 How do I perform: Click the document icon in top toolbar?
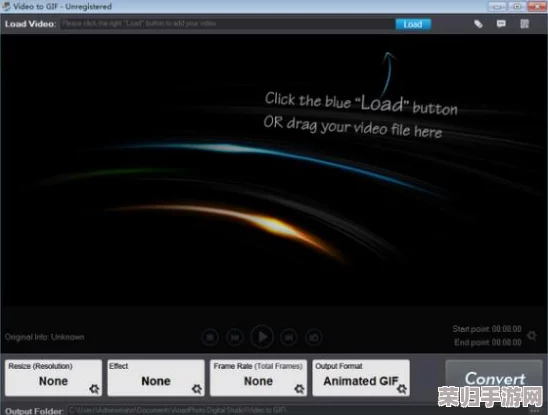[524, 24]
